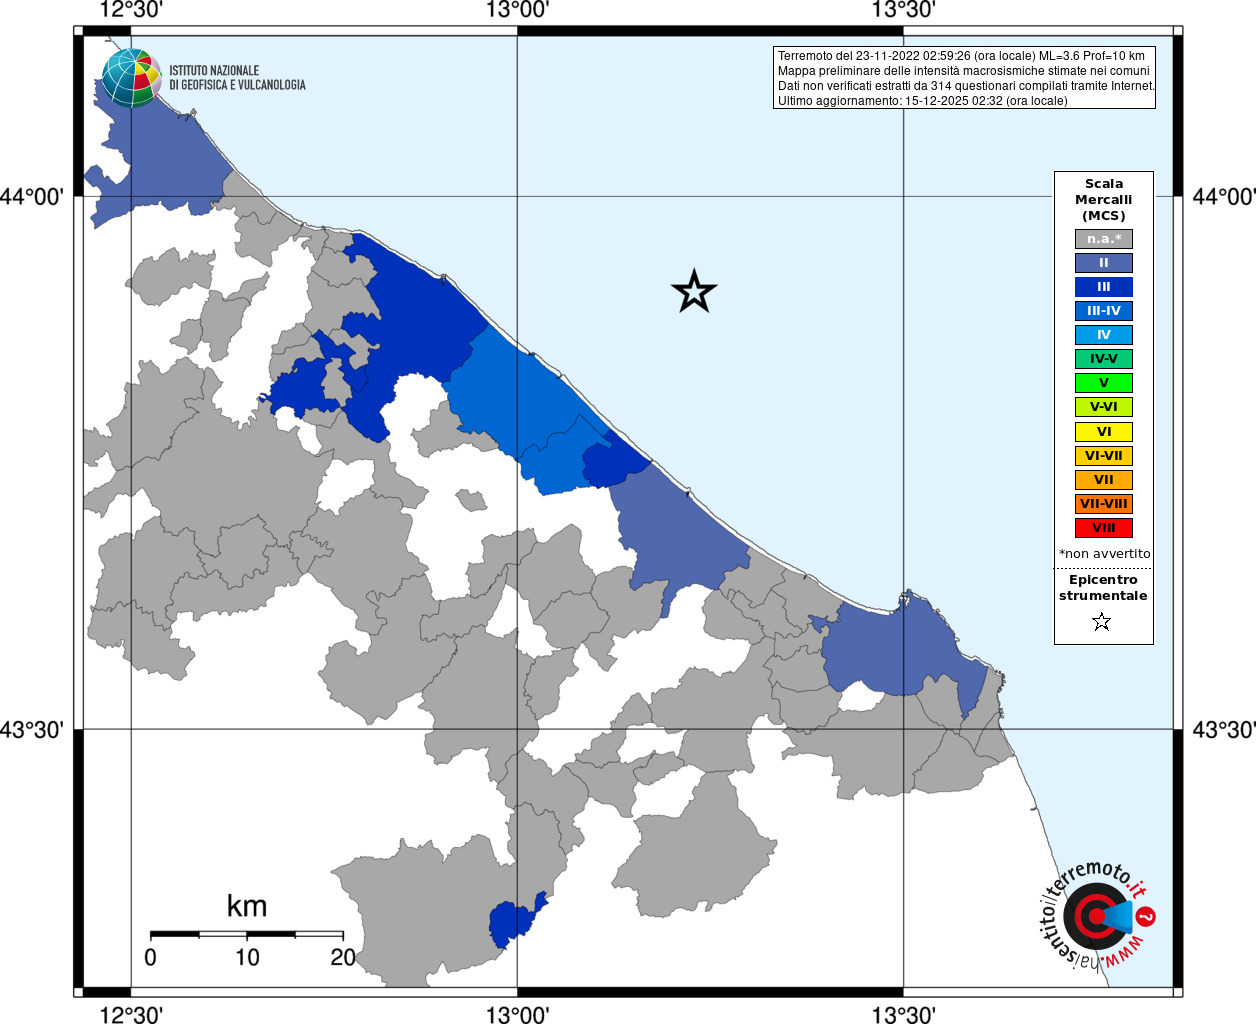The height and width of the screenshot is (1024, 1256).
Task: Select the 'n.a.*' gray legend box
Action: 1103,239
